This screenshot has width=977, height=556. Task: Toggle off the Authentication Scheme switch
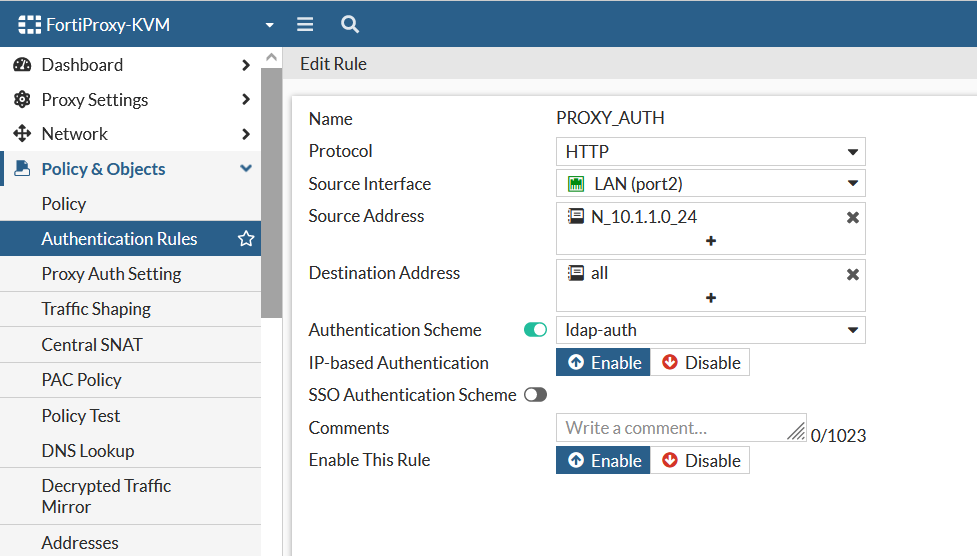tap(535, 330)
